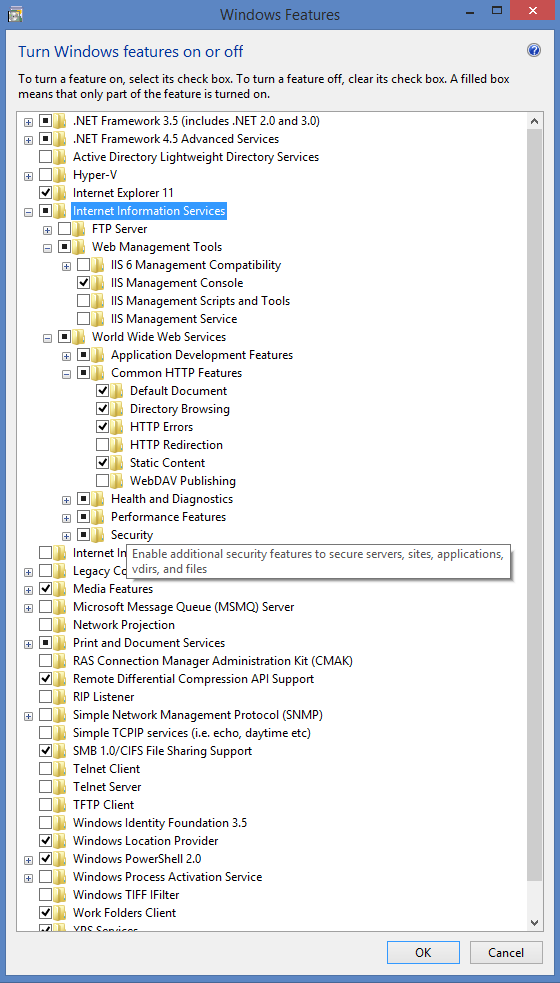
Task: Click the features list scrollbar thumb
Action: pos(534,507)
